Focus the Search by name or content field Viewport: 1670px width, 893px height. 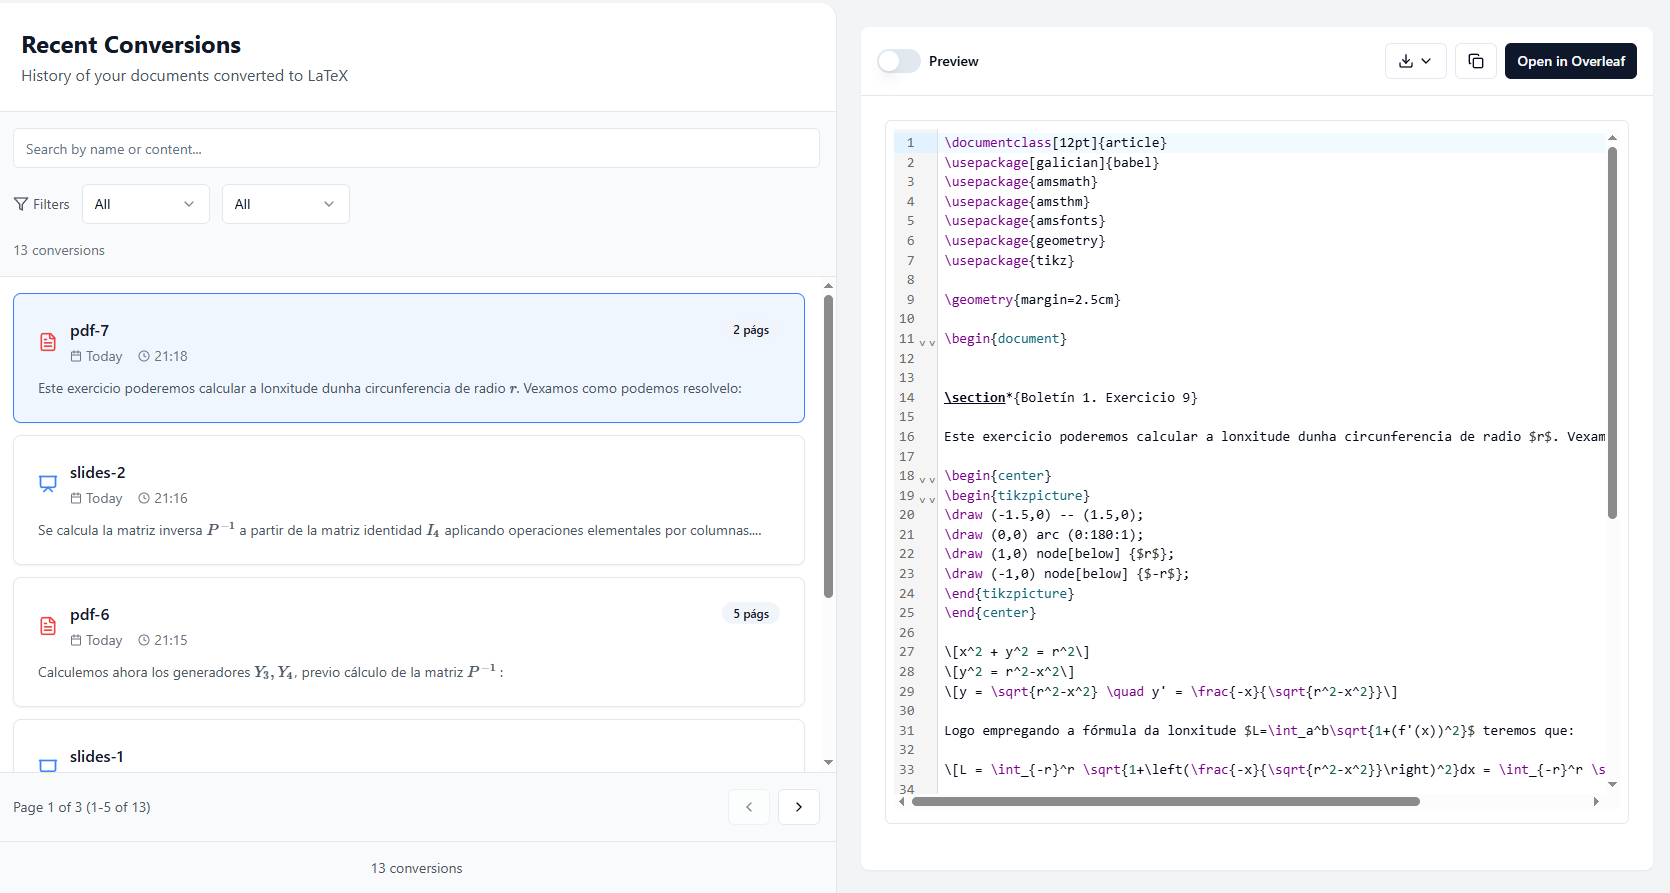click(x=416, y=148)
